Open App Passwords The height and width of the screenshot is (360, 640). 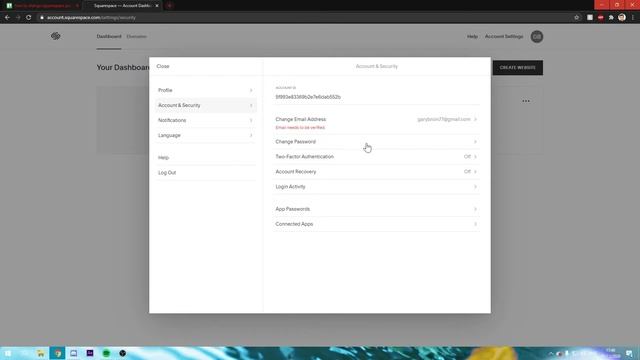pyautogui.click(x=376, y=209)
